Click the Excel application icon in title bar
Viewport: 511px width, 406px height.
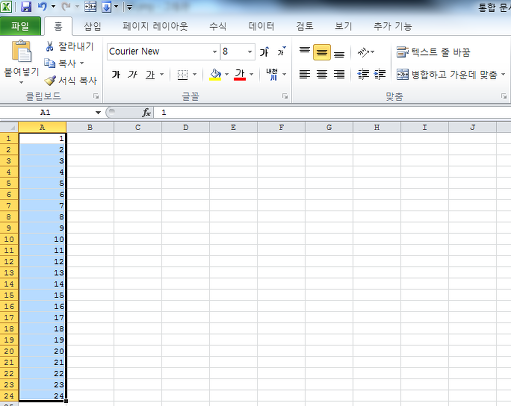(6, 6)
